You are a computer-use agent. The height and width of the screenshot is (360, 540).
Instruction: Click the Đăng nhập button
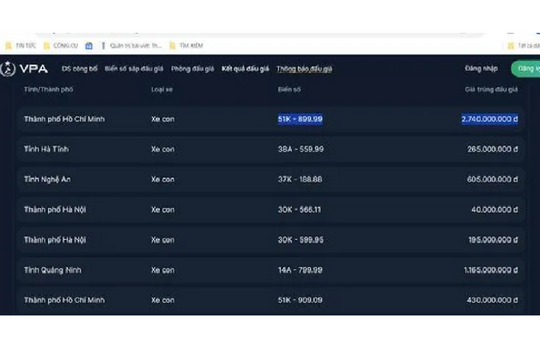[481, 69]
